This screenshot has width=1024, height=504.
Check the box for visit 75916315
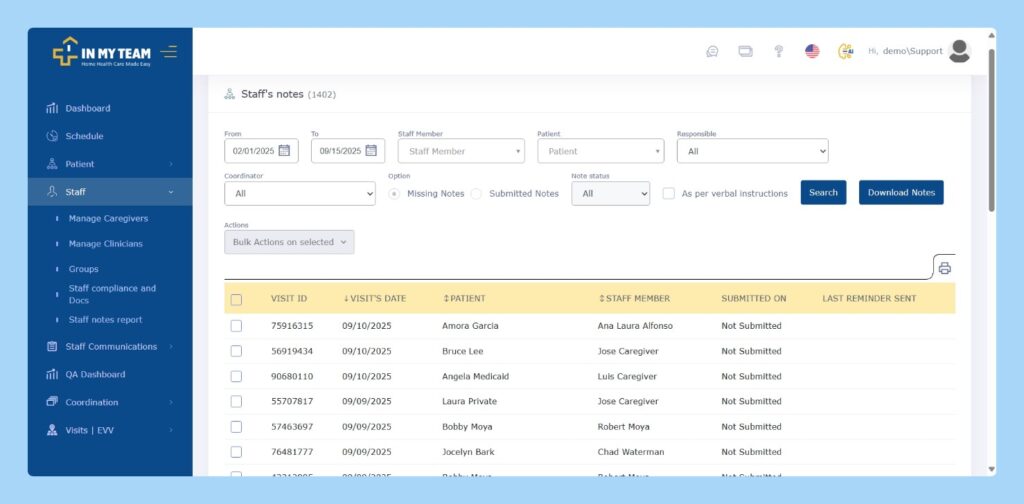236,326
